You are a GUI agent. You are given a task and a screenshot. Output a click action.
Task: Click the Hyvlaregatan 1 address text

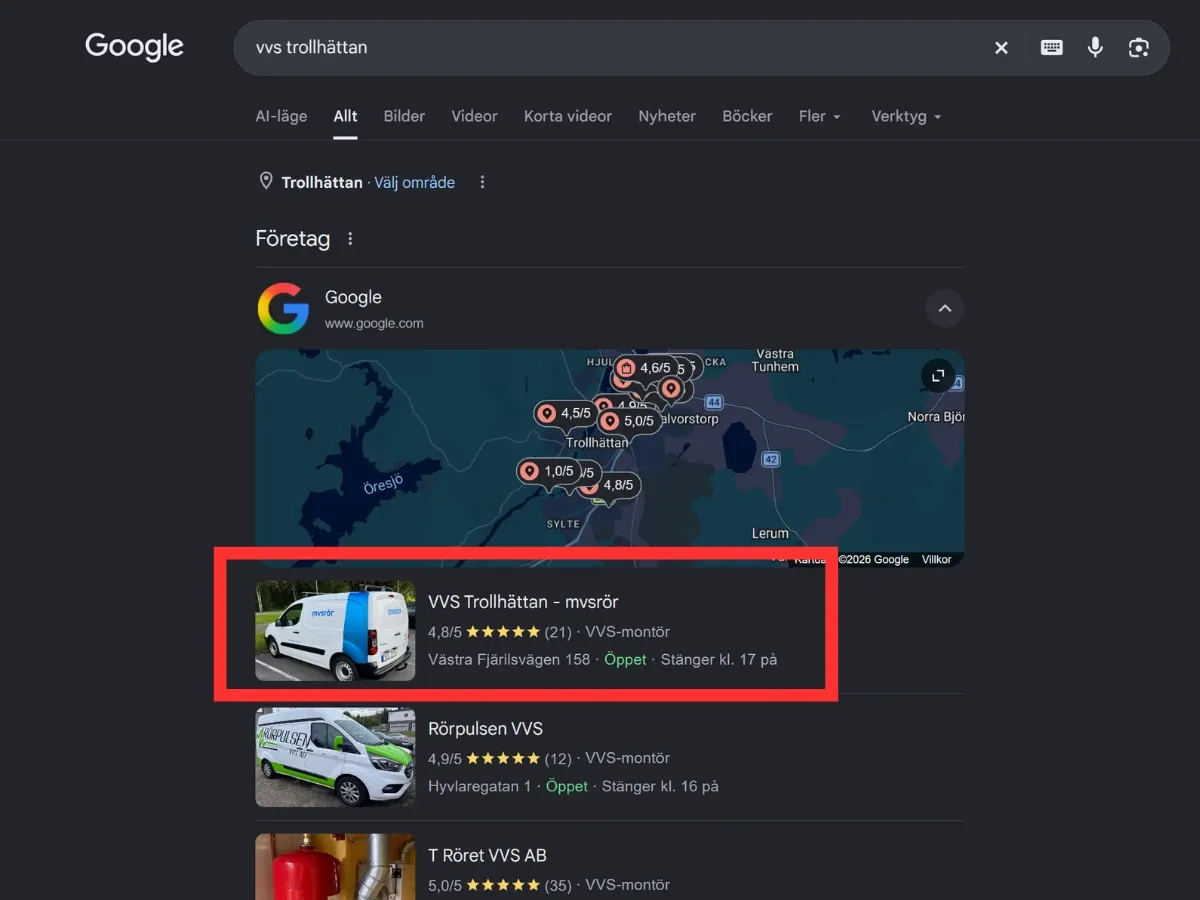(x=480, y=786)
